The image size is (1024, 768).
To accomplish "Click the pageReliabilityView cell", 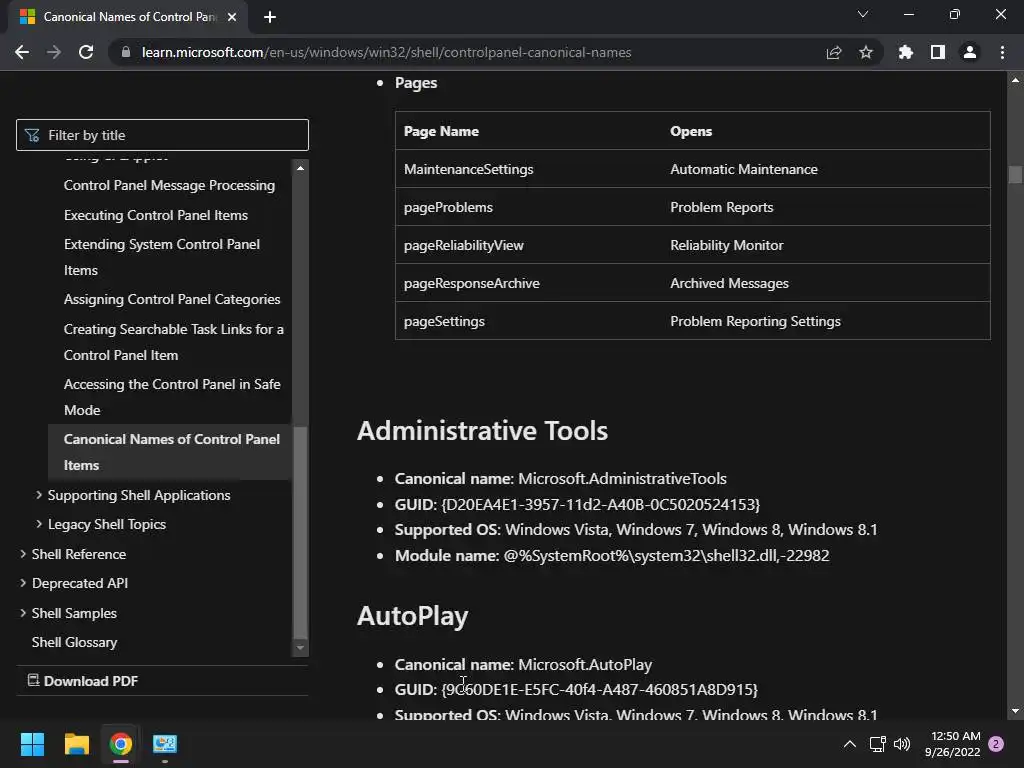I will click(x=528, y=245).
